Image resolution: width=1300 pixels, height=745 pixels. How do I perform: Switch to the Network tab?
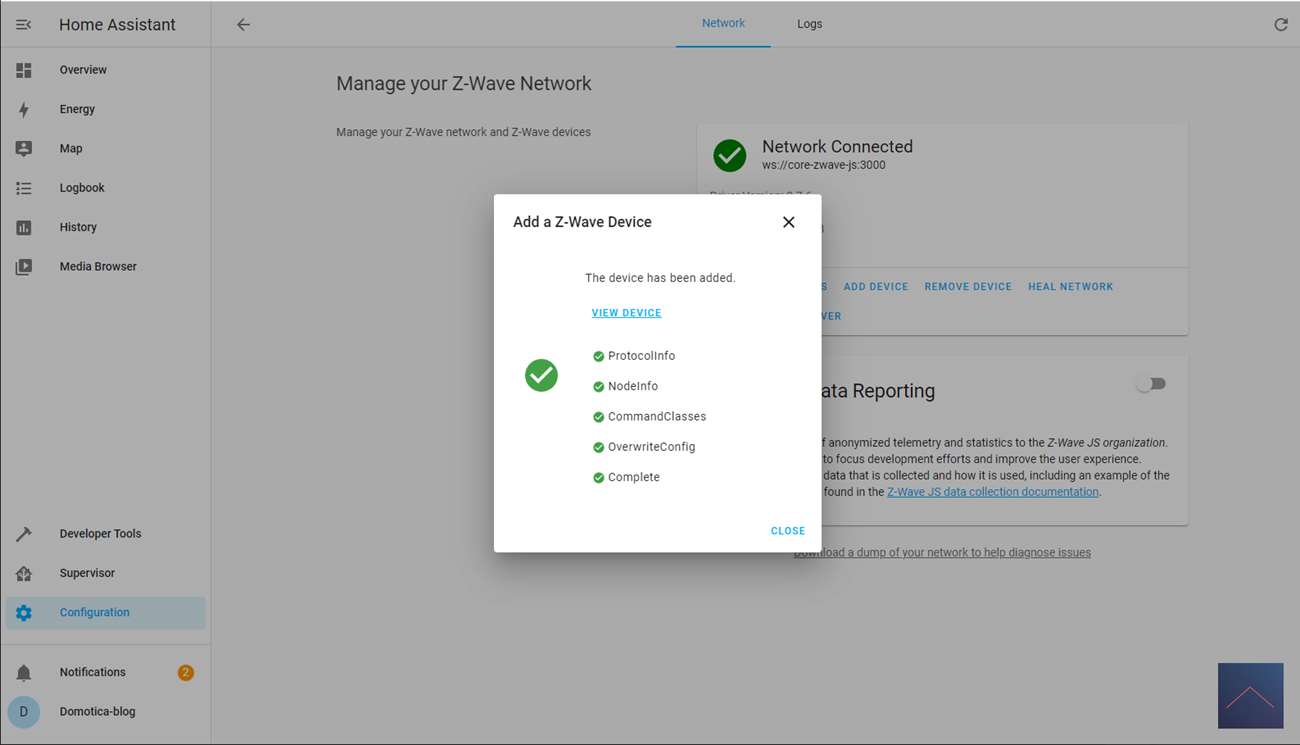tap(723, 24)
